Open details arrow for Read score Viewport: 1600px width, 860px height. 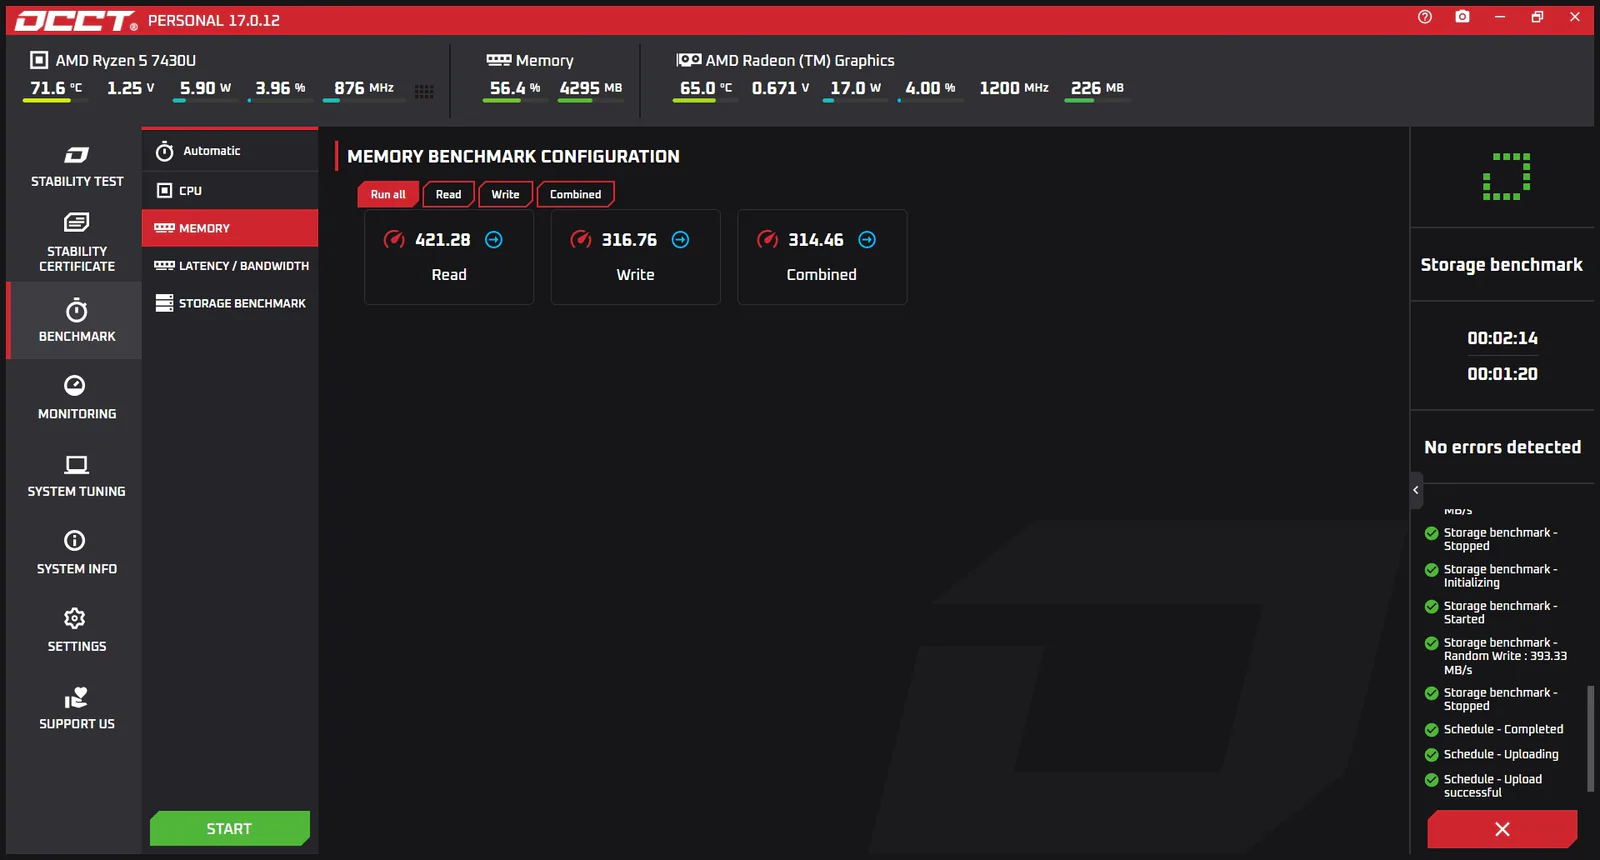click(x=494, y=240)
